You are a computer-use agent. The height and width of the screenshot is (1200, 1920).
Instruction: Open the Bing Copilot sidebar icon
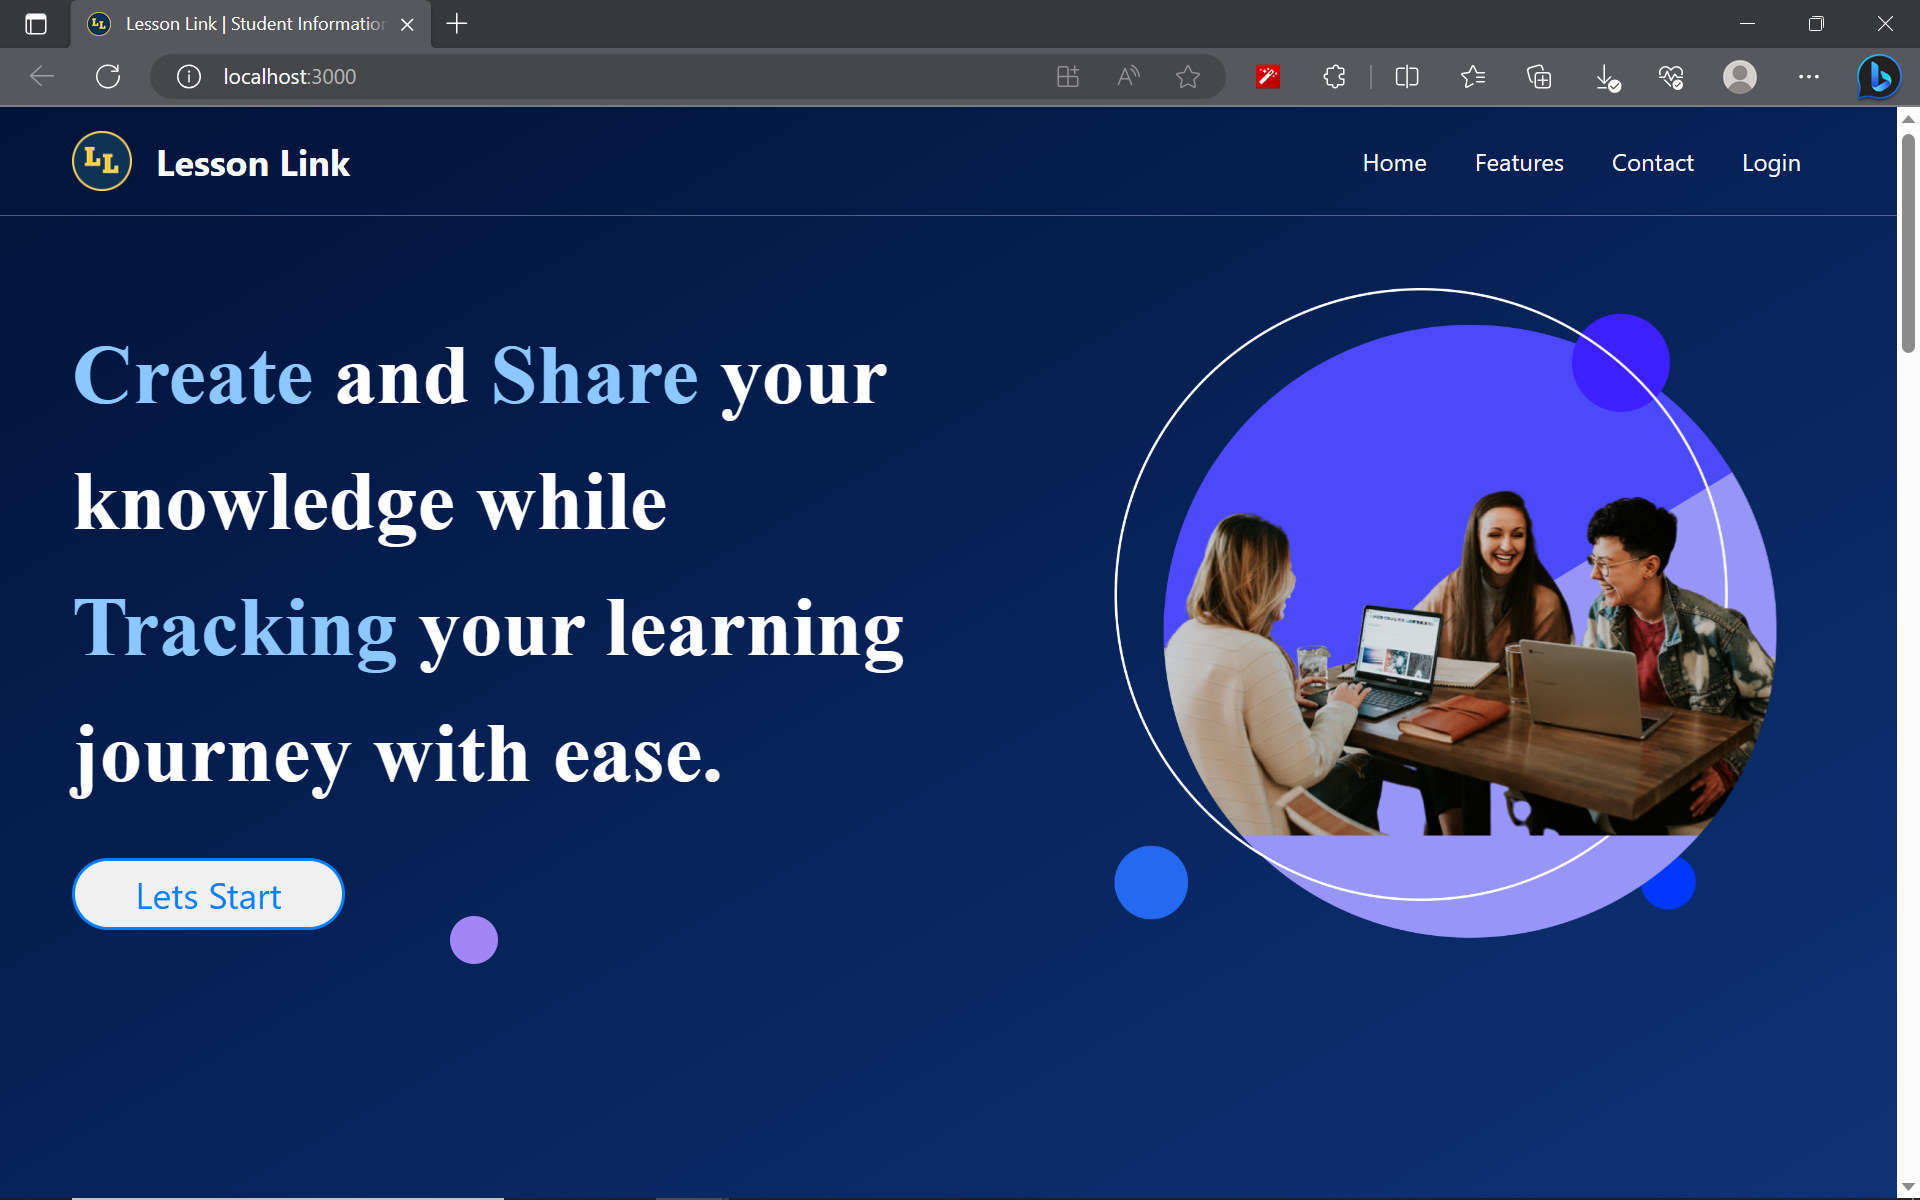pos(1878,77)
